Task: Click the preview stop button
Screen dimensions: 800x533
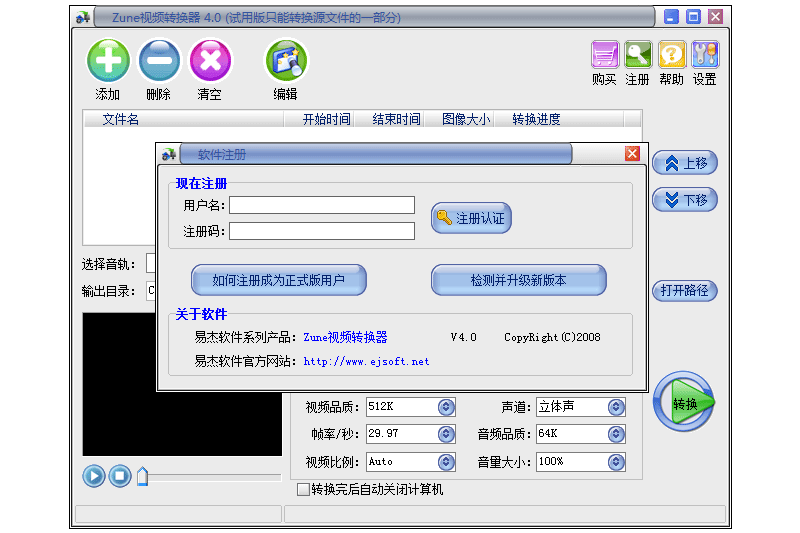Action: click(x=120, y=476)
